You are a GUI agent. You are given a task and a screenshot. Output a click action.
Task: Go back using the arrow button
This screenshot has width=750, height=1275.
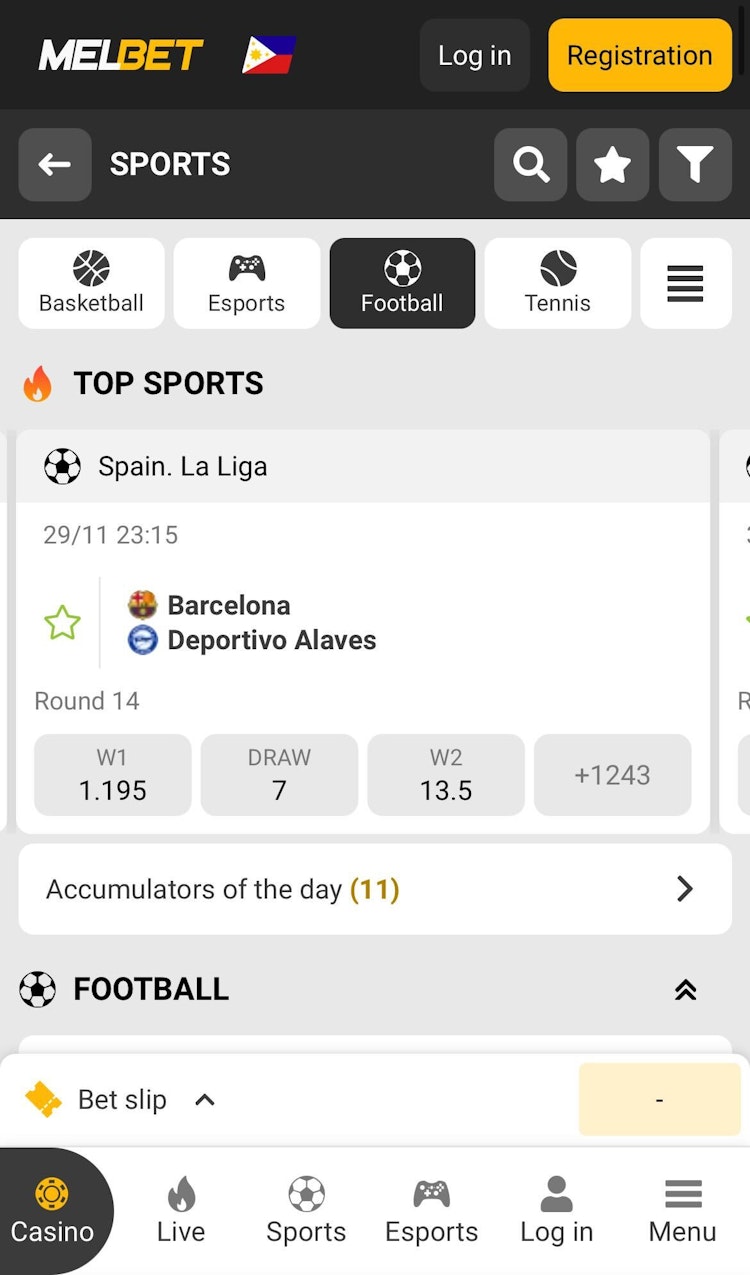(x=55, y=165)
